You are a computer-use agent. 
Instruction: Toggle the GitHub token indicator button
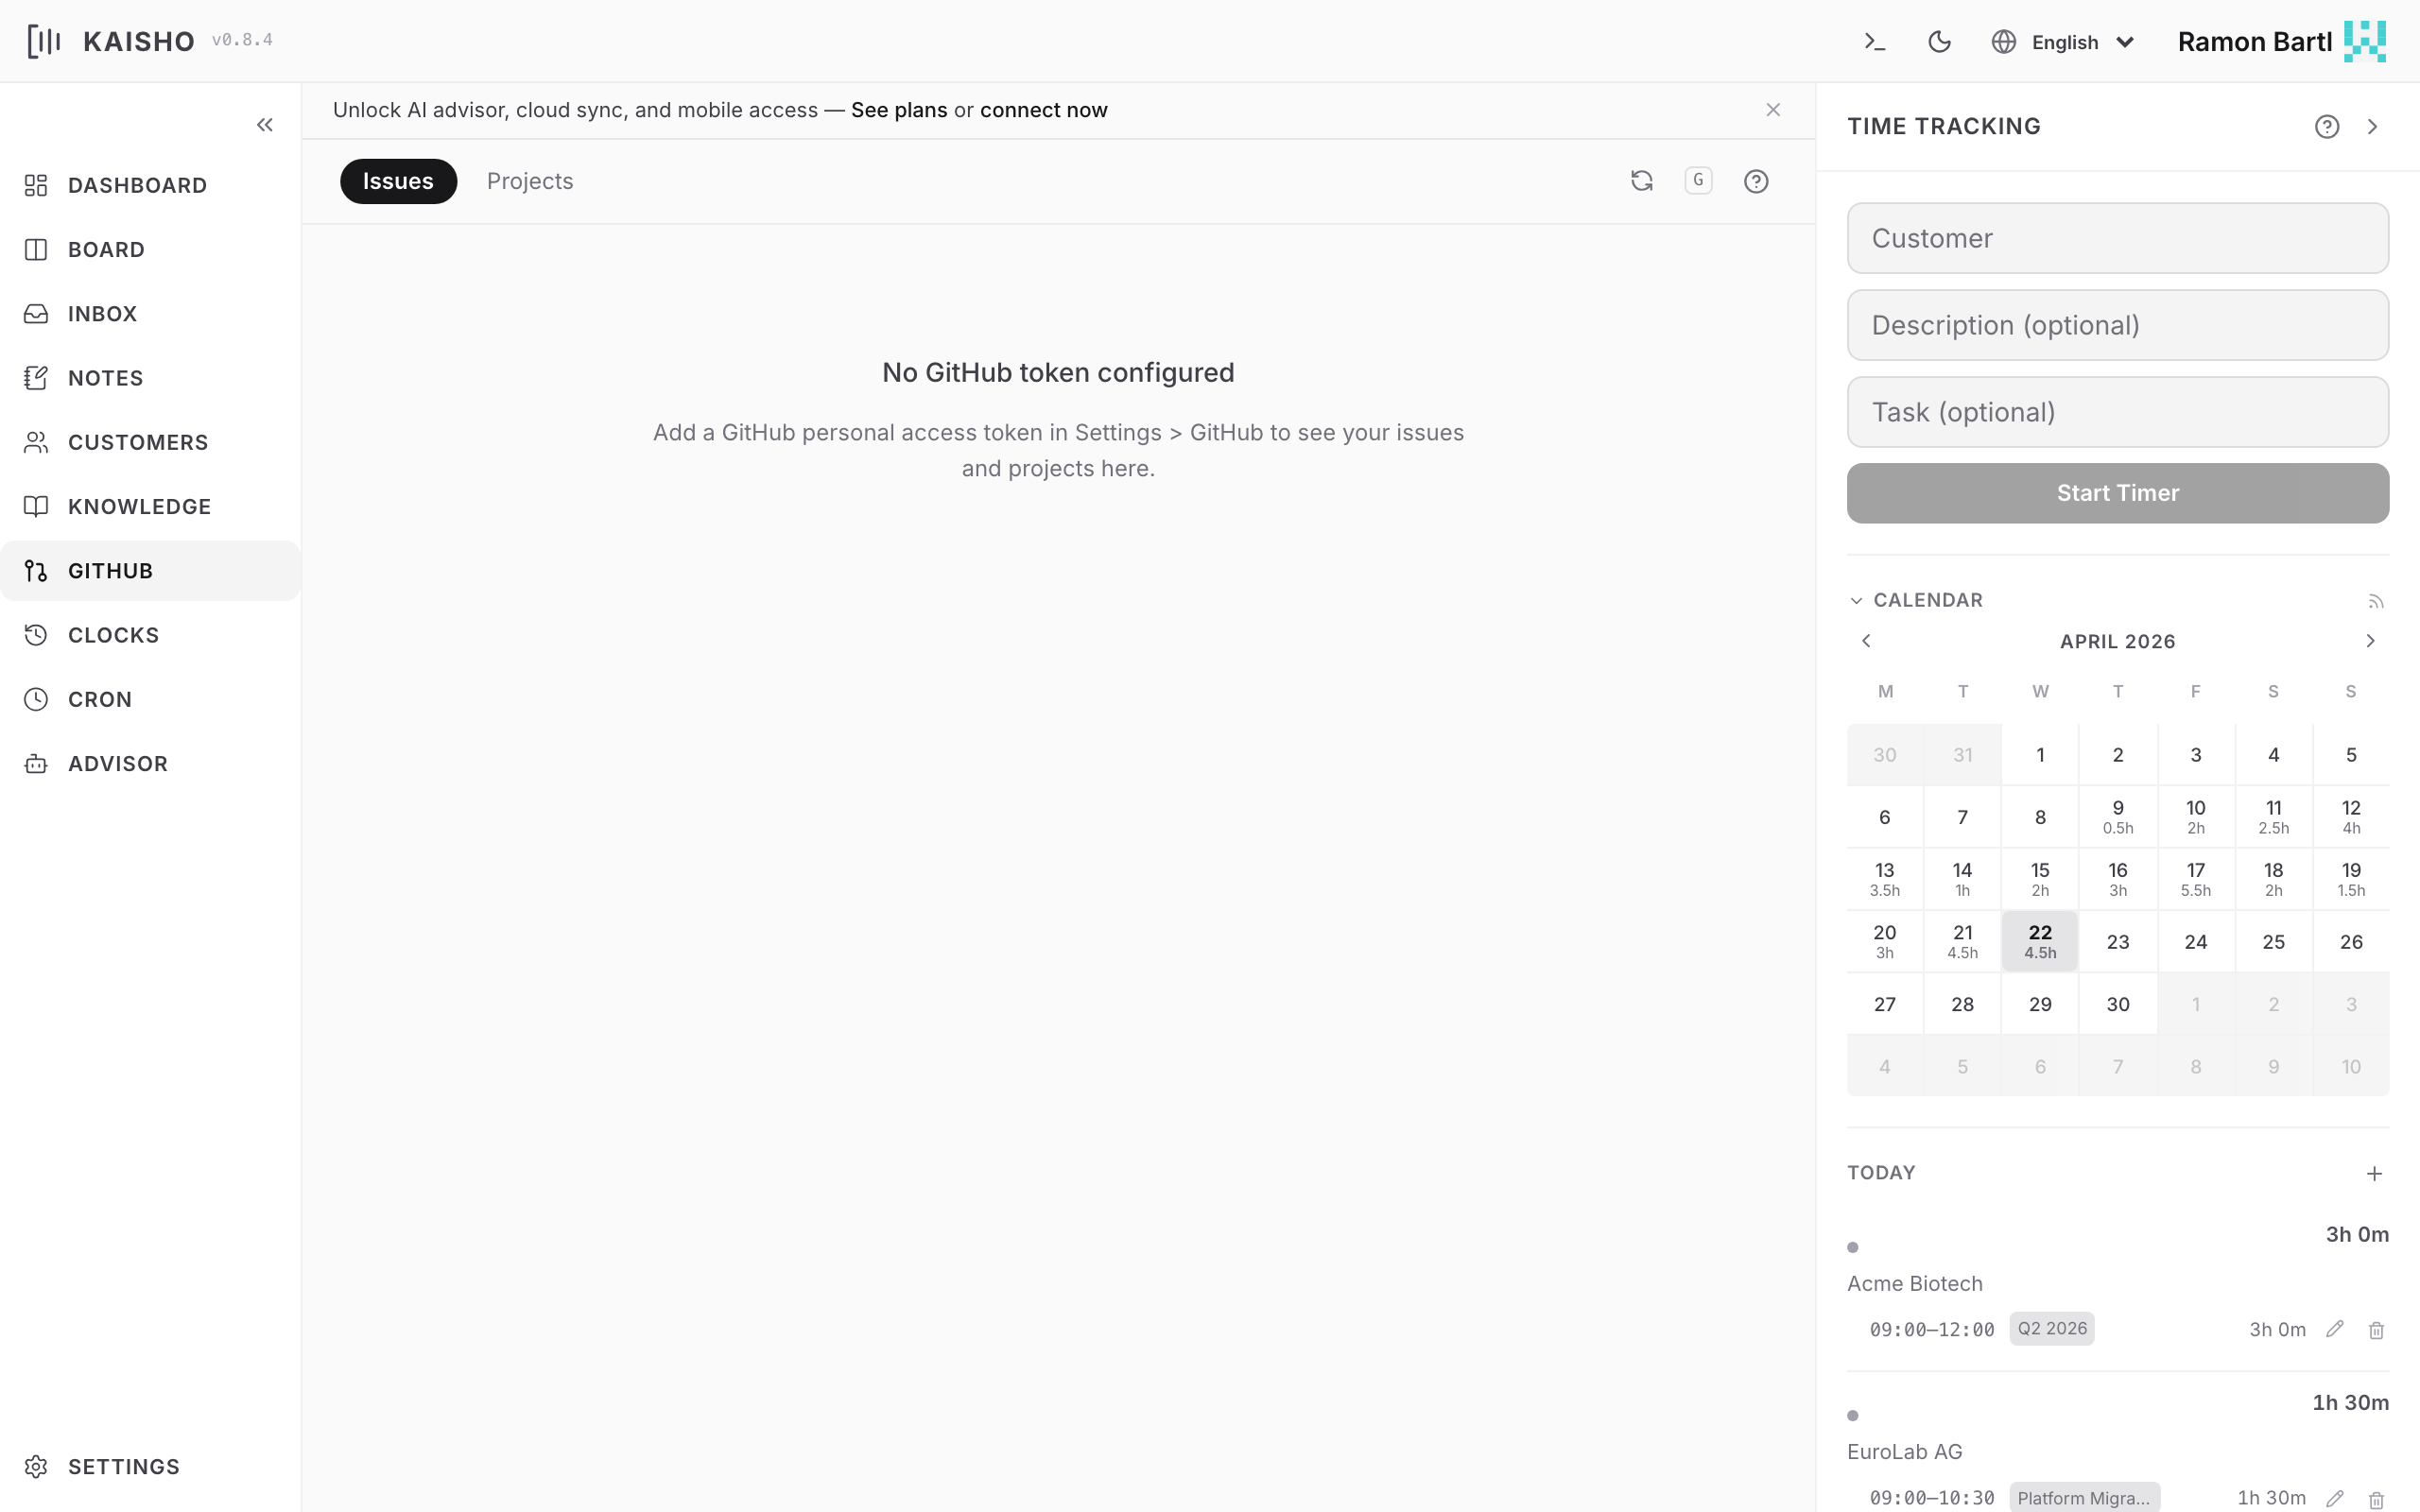(x=1698, y=181)
